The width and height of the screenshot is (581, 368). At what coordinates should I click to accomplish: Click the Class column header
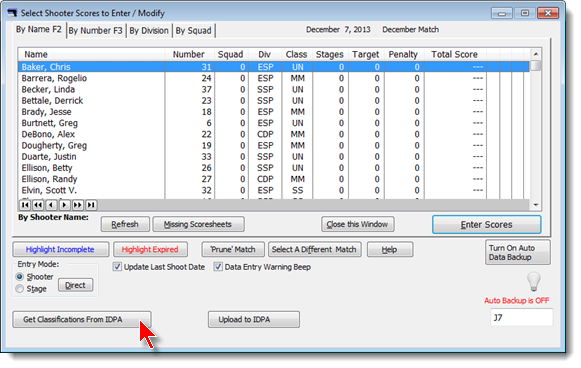point(297,54)
